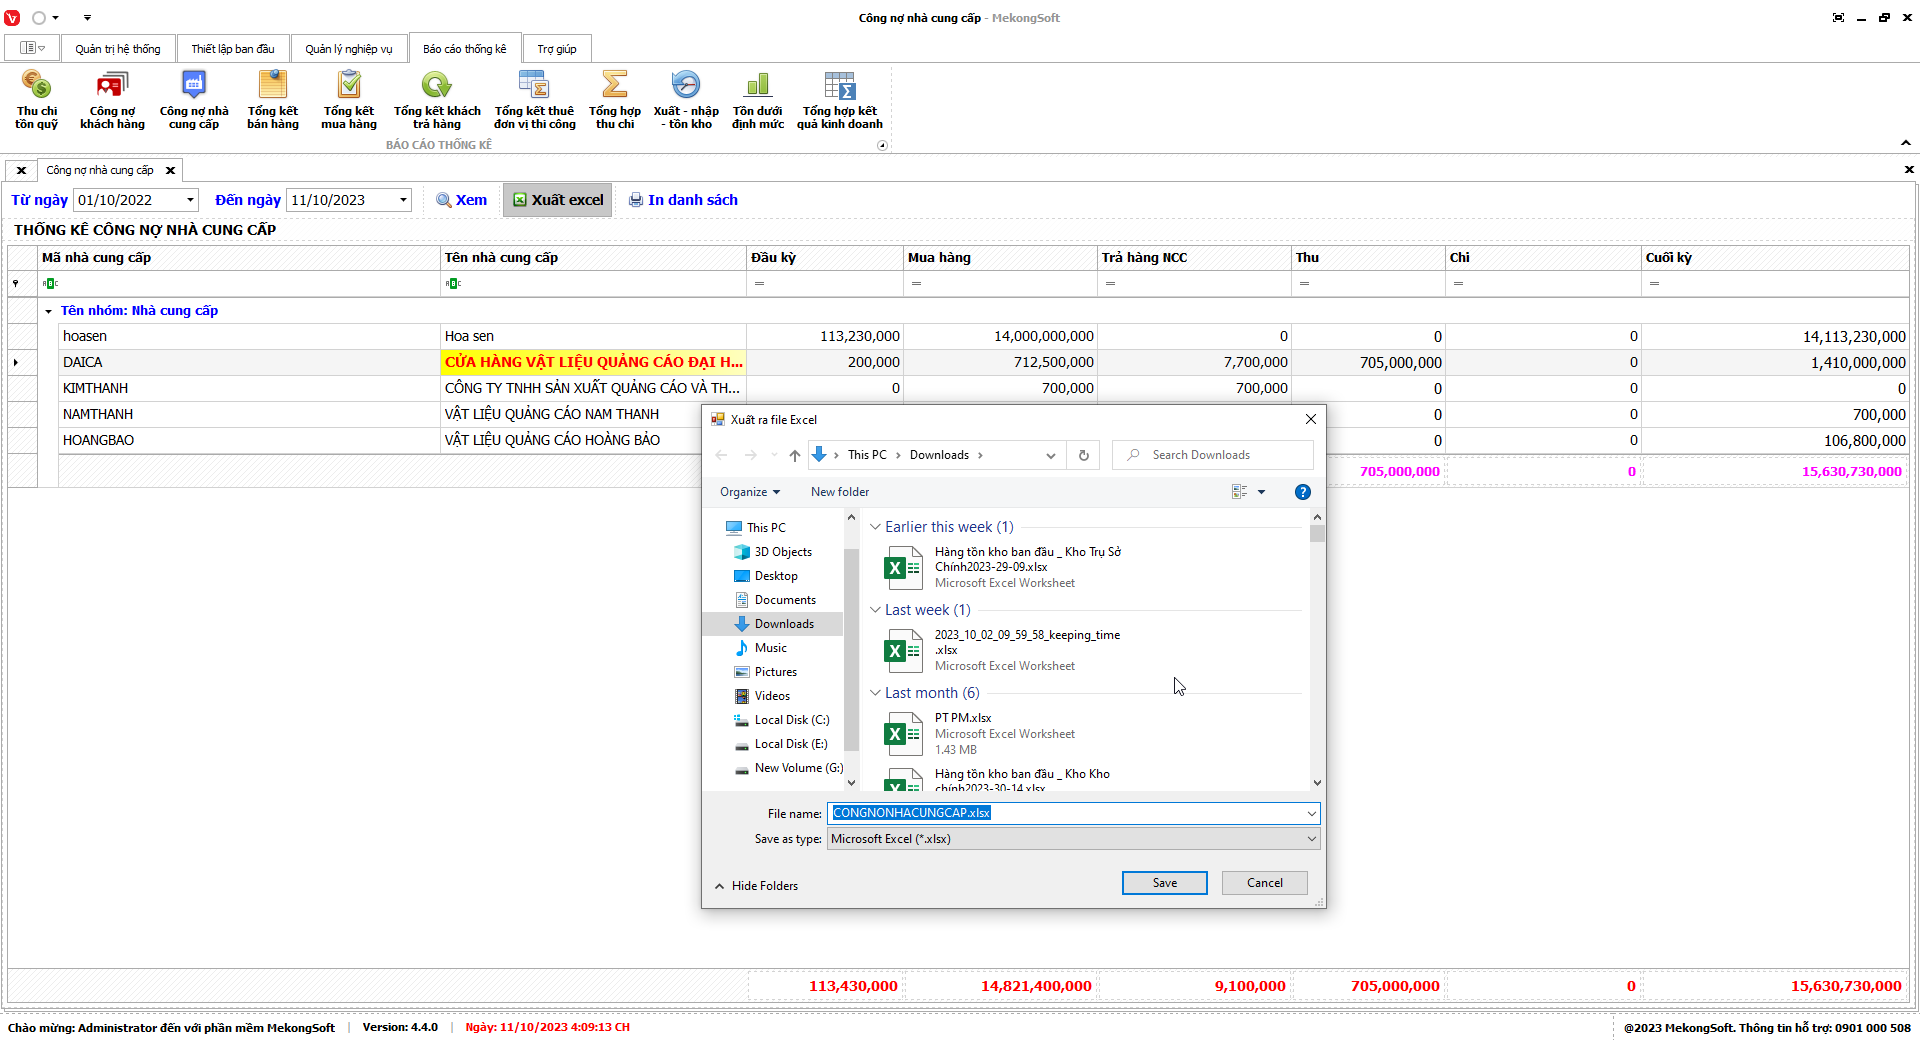This screenshot has height=1040, width=1920.
Task: Refresh the Downloads folder listing
Action: click(x=1083, y=455)
